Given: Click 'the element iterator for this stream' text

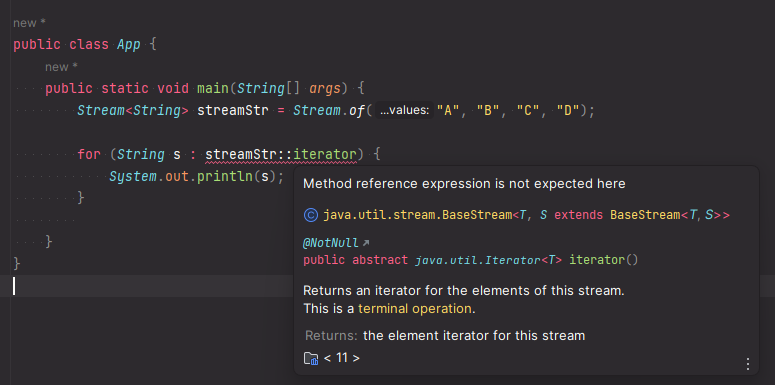Looking at the screenshot, I should tap(474, 336).
